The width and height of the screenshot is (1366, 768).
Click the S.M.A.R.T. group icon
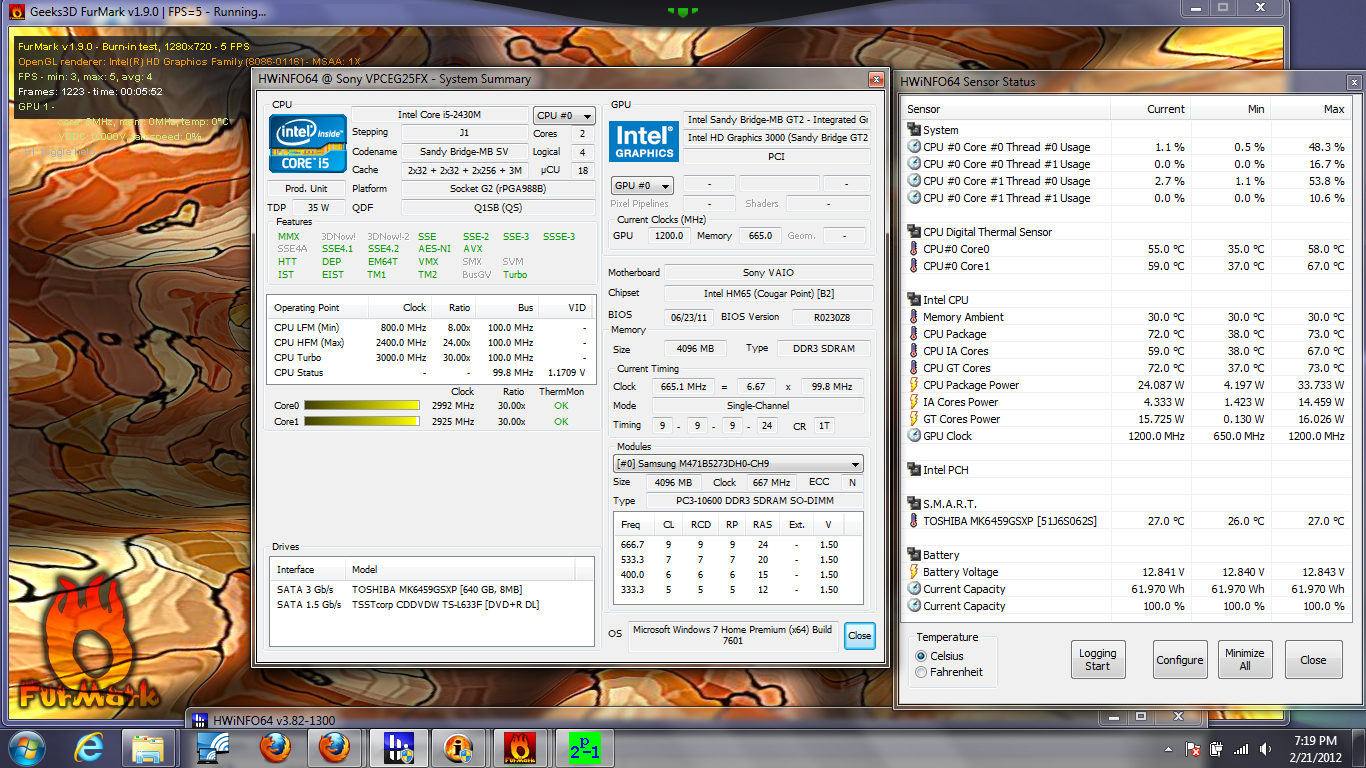pyautogui.click(x=914, y=504)
